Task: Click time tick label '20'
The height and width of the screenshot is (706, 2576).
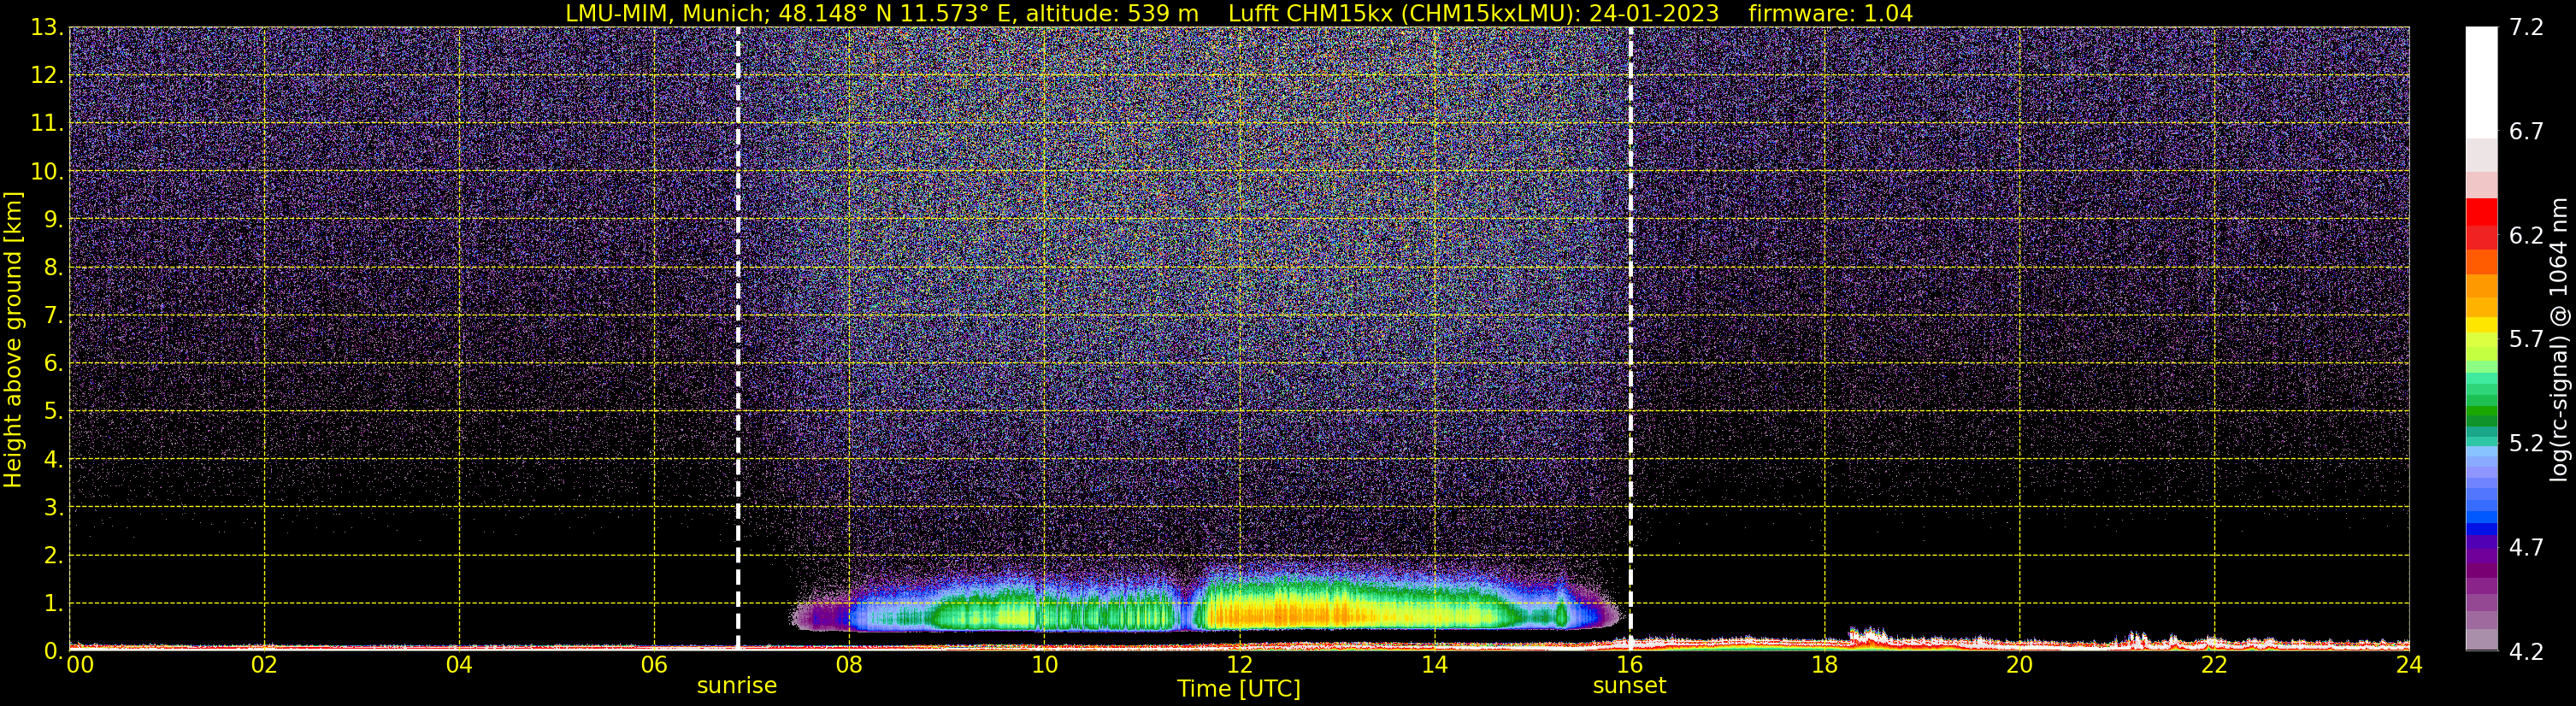Action: (x=2019, y=665)
